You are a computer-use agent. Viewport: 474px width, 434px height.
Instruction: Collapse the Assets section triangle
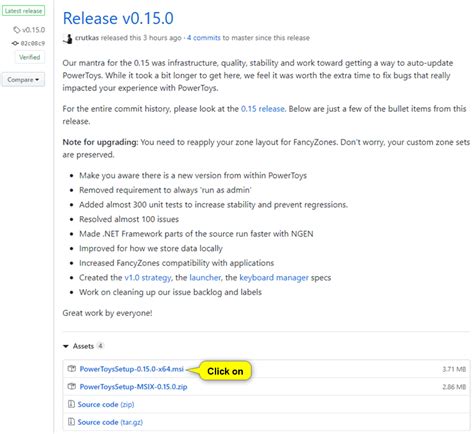coord(66,346)
